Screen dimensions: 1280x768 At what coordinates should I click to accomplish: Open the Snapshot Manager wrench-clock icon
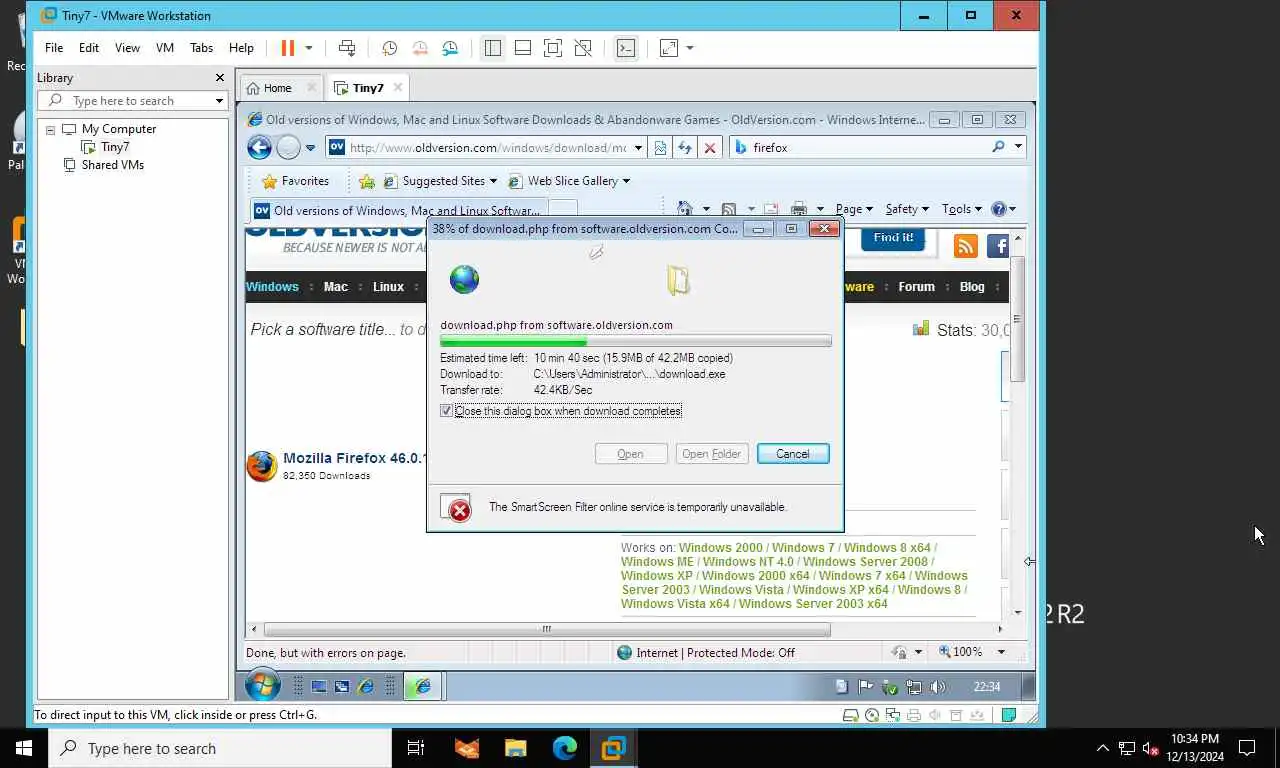(x=450, y=48)
